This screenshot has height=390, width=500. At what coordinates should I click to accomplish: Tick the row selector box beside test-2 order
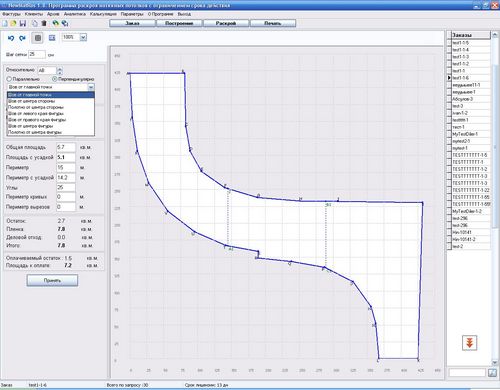449,246
